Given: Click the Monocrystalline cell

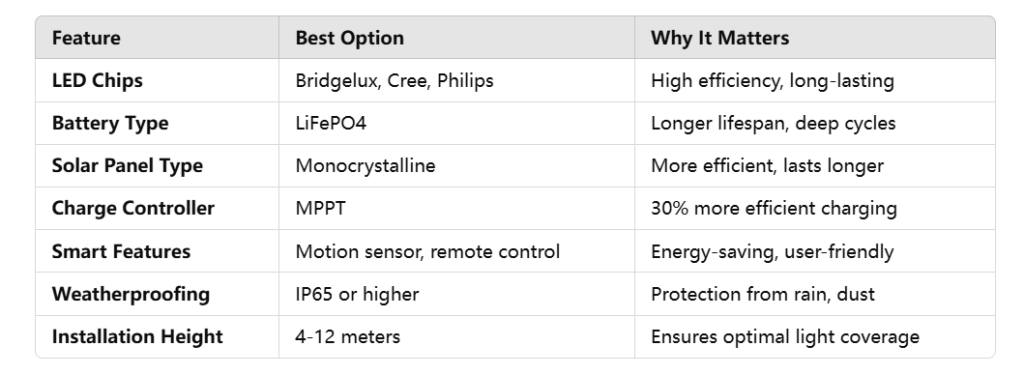Looking at the screenshot, I should (x=366, y=166).
